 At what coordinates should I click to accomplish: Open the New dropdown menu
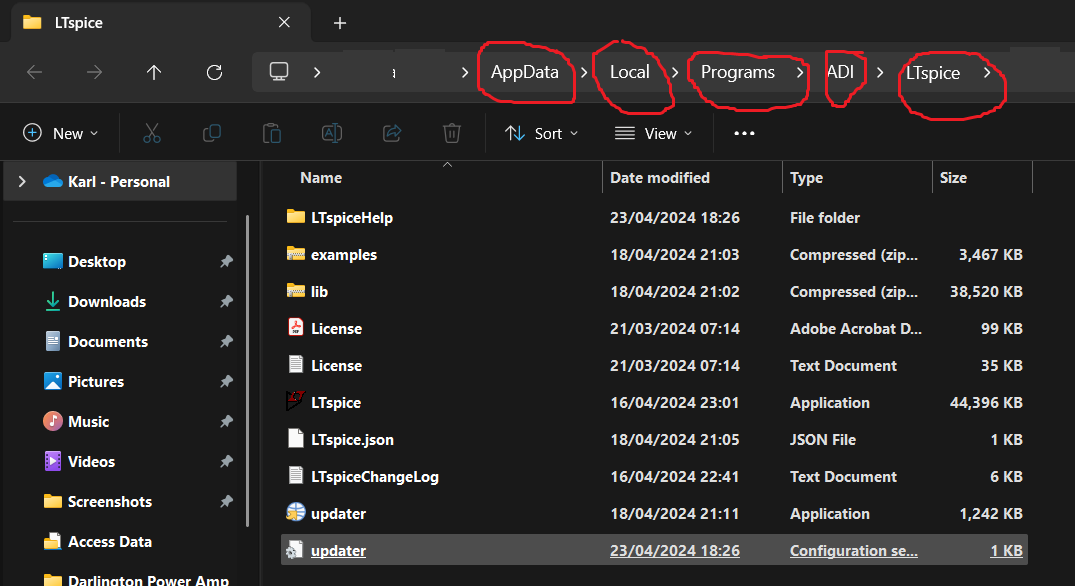[60, 133]
